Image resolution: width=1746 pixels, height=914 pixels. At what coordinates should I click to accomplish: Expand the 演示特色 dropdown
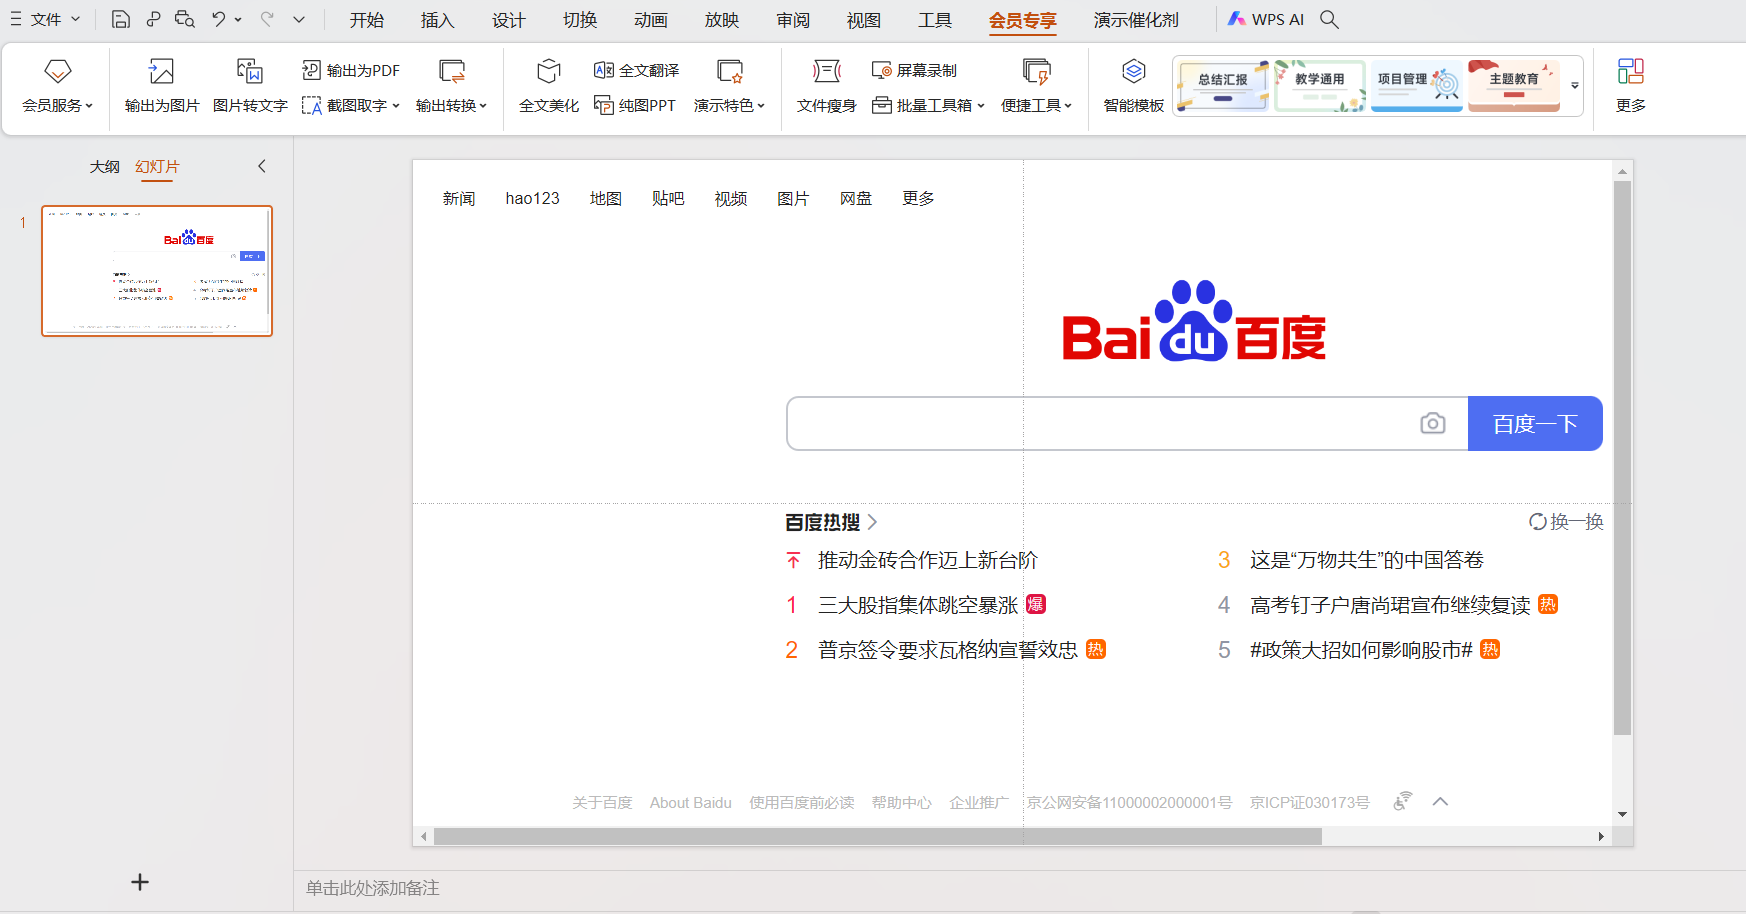point(761,106)
